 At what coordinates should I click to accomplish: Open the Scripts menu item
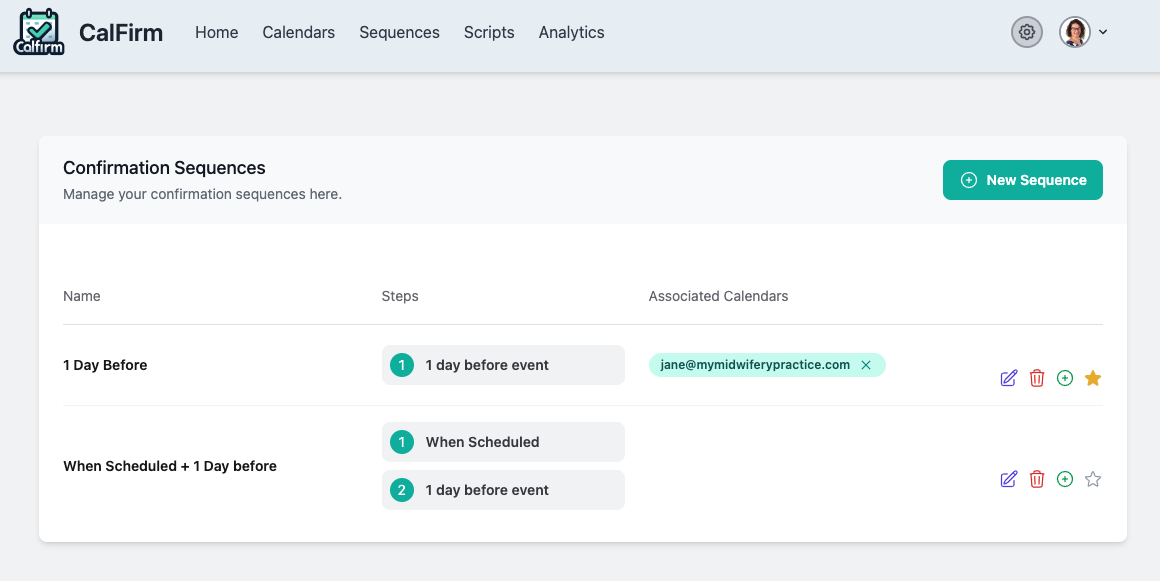(489, 33)
